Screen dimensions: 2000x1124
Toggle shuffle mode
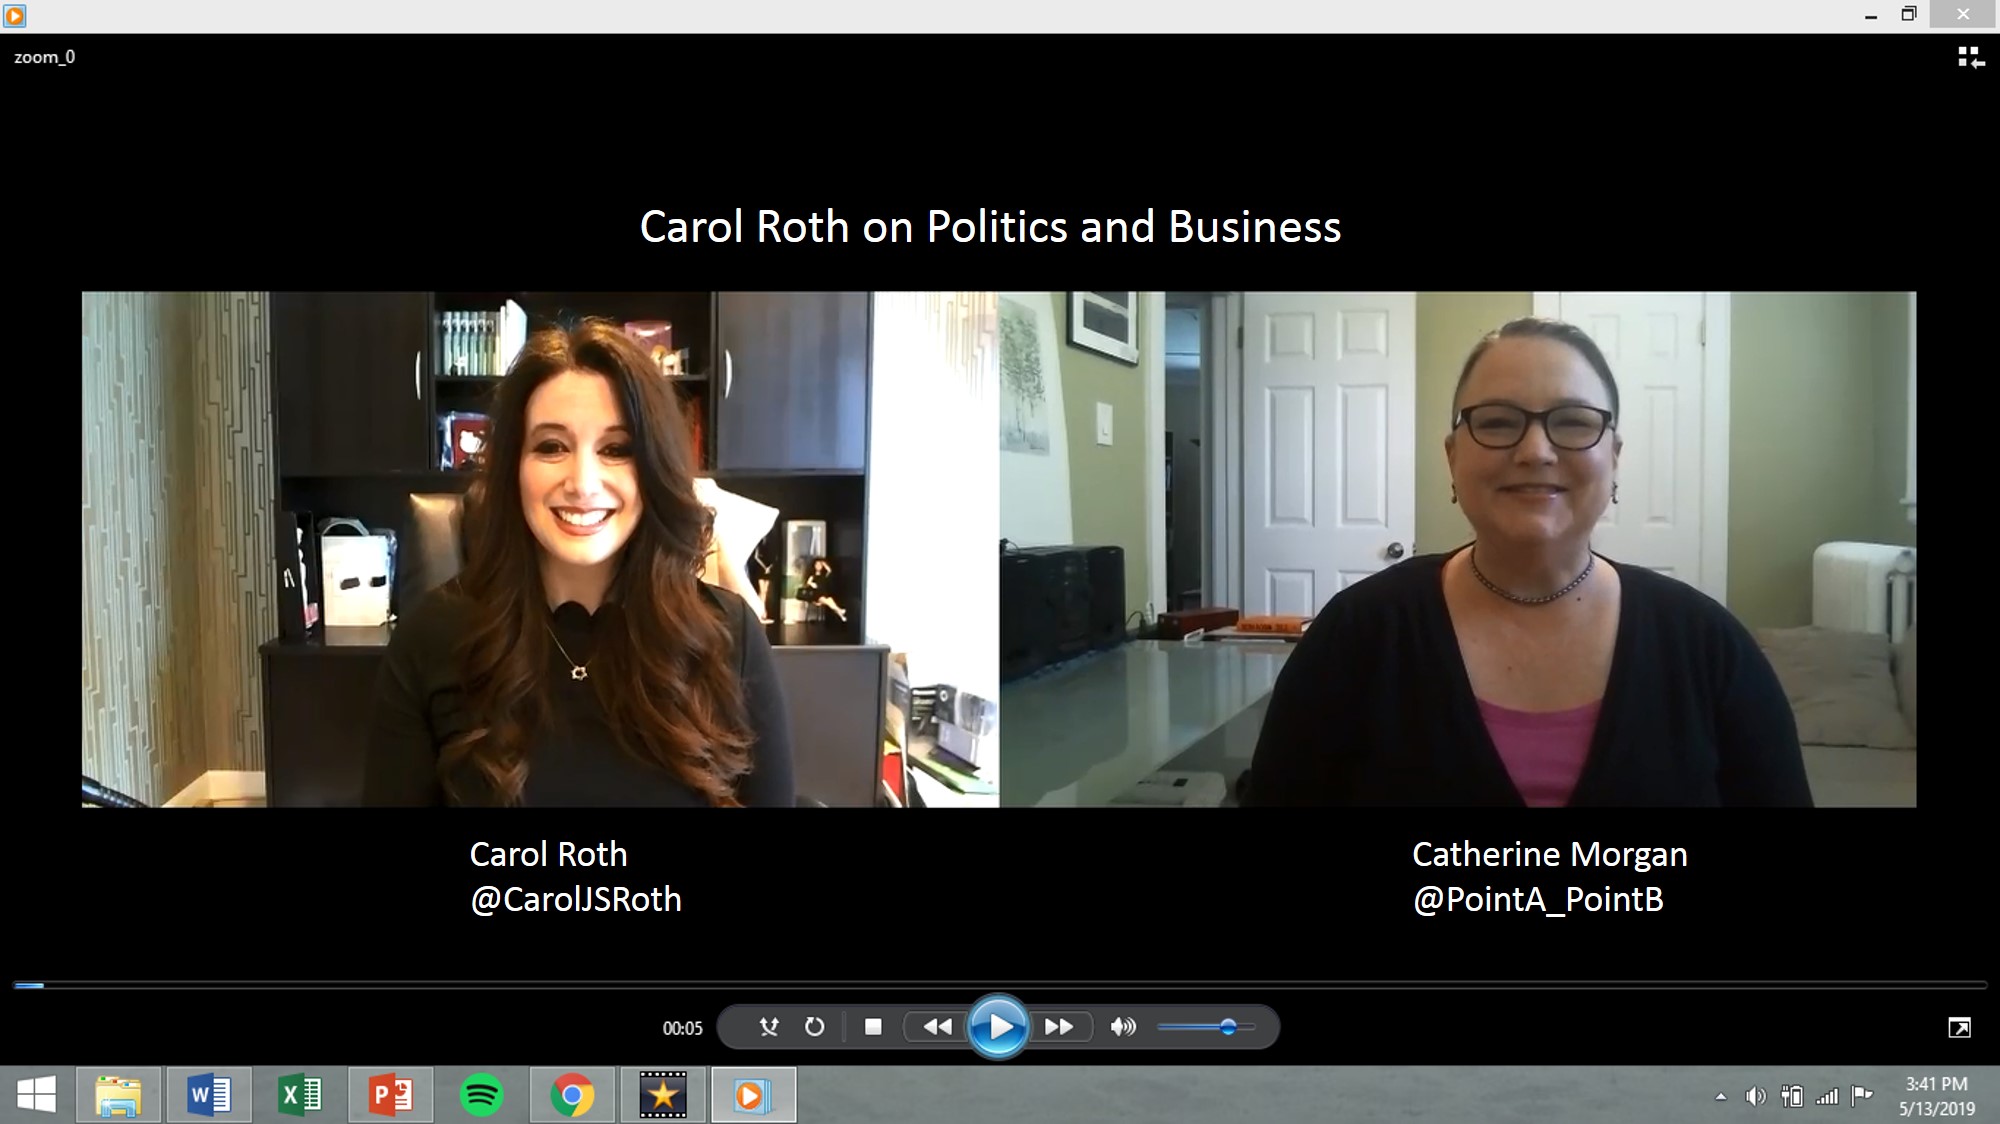click(x=768, y=1027)
